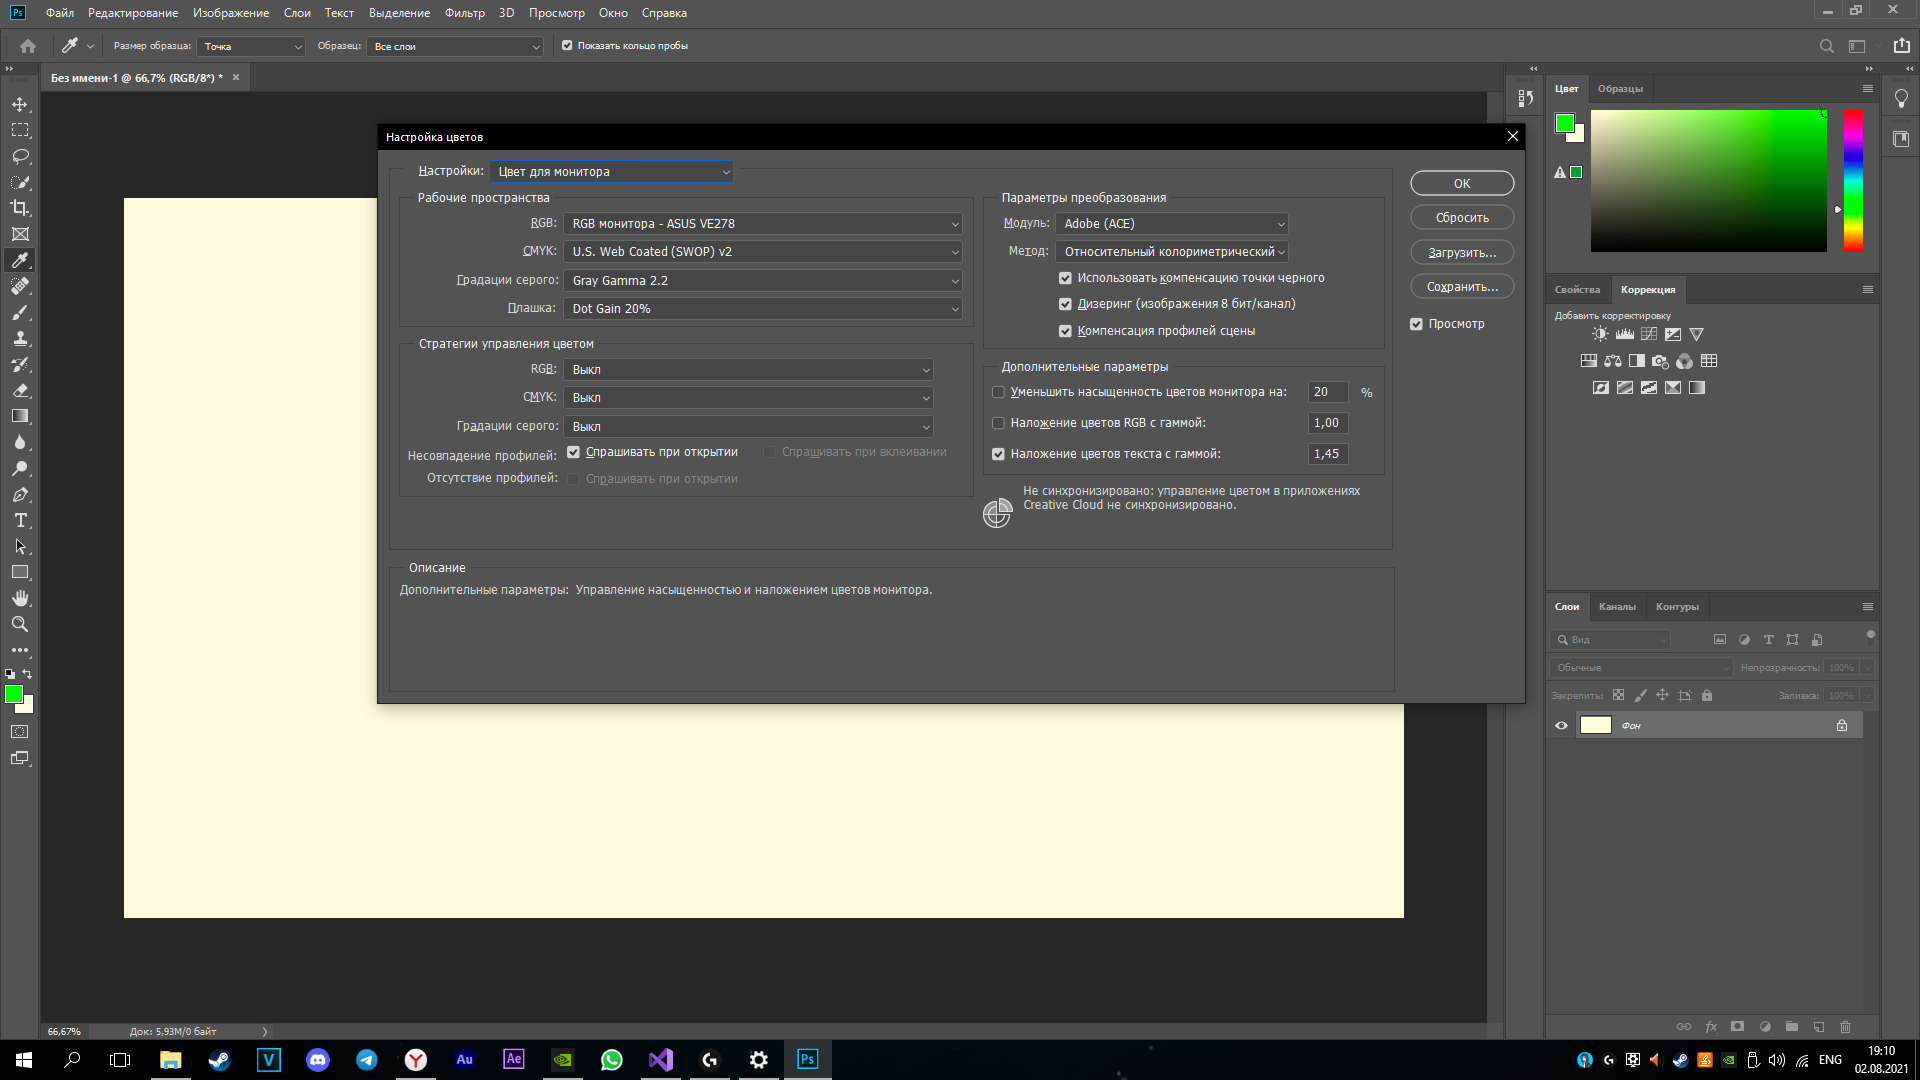Select the Rectangle shape tool
1920x1080 pixels.
click(20, 572)
